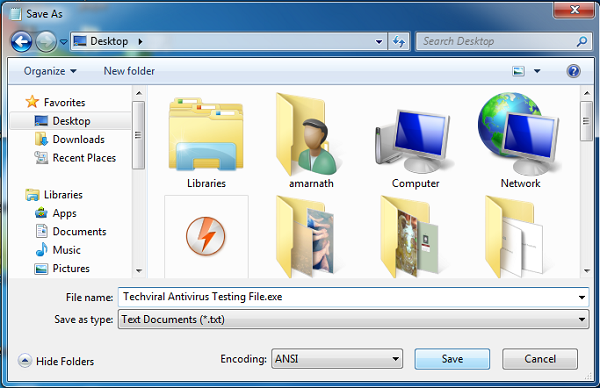Click the change view icon

pyautogui.click(x=518, y=71)
